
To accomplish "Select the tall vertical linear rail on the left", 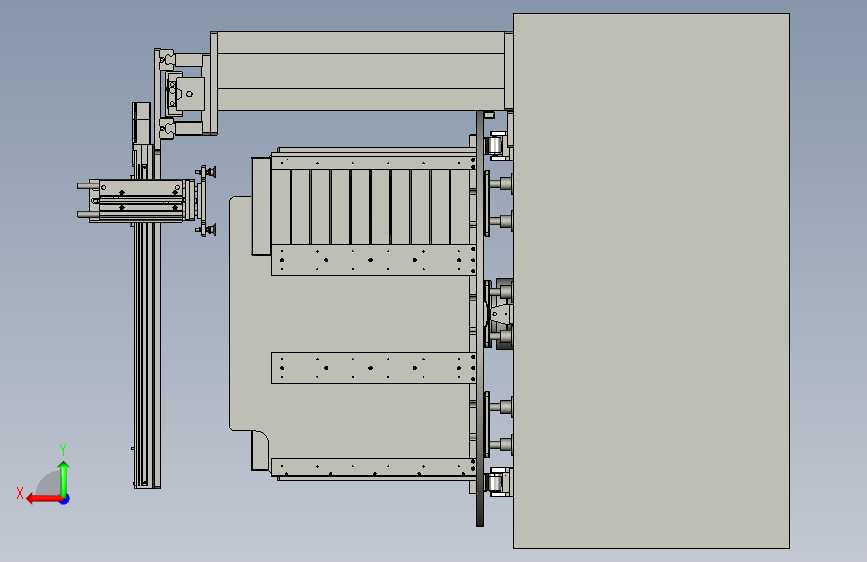I will [x=147, y=315].
